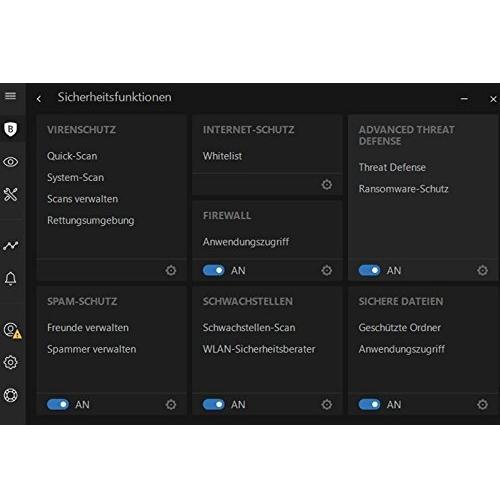Open Virenschutz settings gear
This screenshot has width=500, height=500.
pyautogui.click(x=171, y=270)
